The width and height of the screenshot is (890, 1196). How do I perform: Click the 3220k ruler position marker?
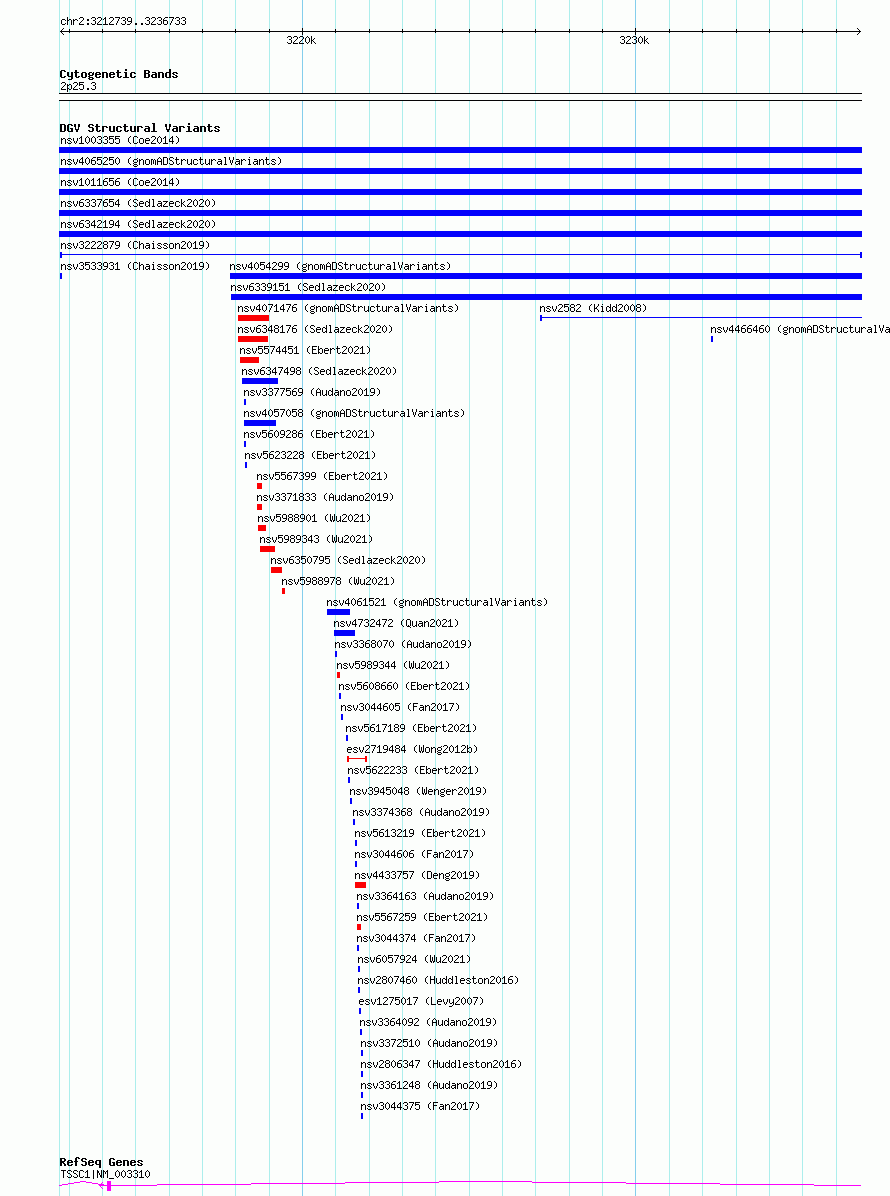click(x=301, y=40)
